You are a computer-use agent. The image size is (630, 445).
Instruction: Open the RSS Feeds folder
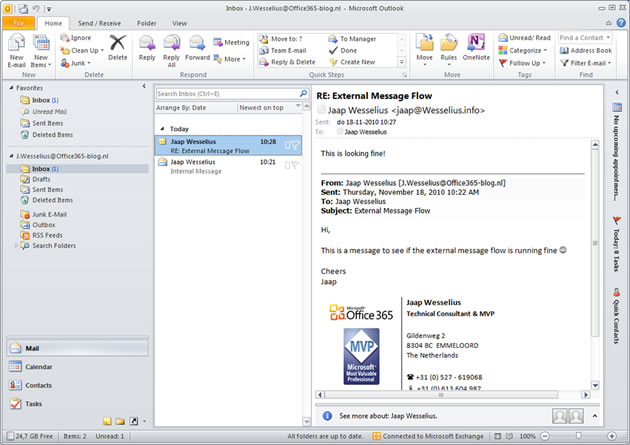pos(47,235)
